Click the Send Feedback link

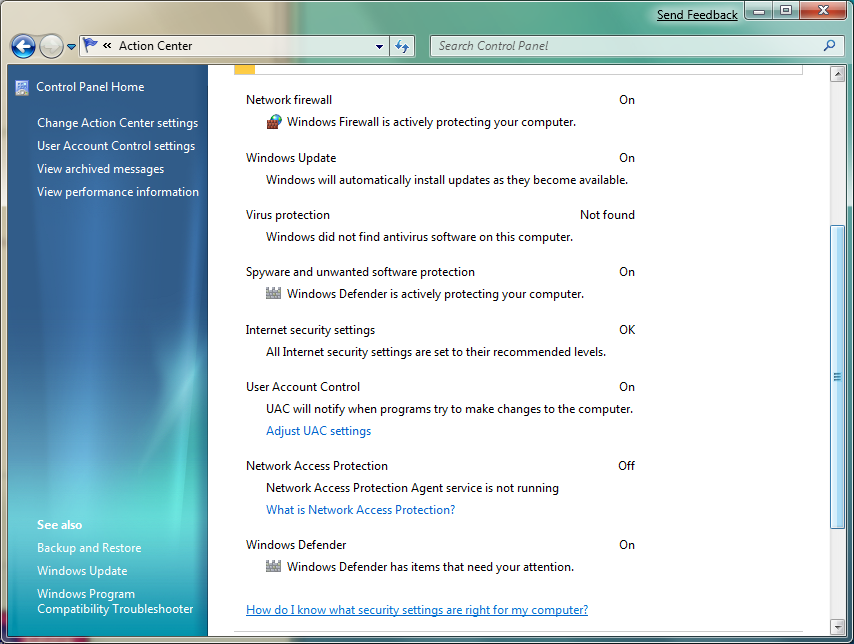697,13
